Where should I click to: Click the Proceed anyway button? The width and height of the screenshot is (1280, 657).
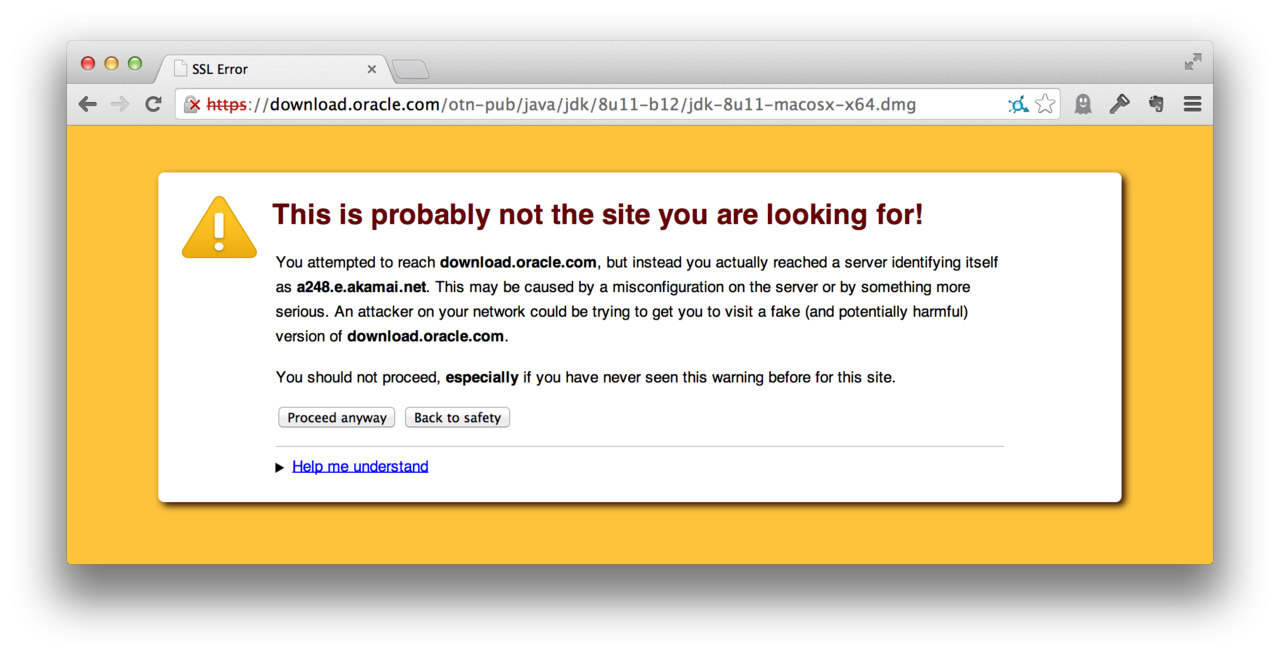point(336,417)
